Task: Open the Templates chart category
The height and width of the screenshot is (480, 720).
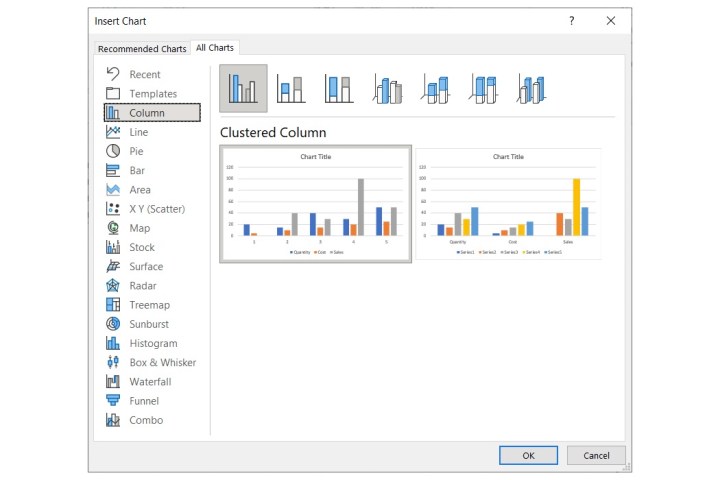Action: [x=152, y=93]
